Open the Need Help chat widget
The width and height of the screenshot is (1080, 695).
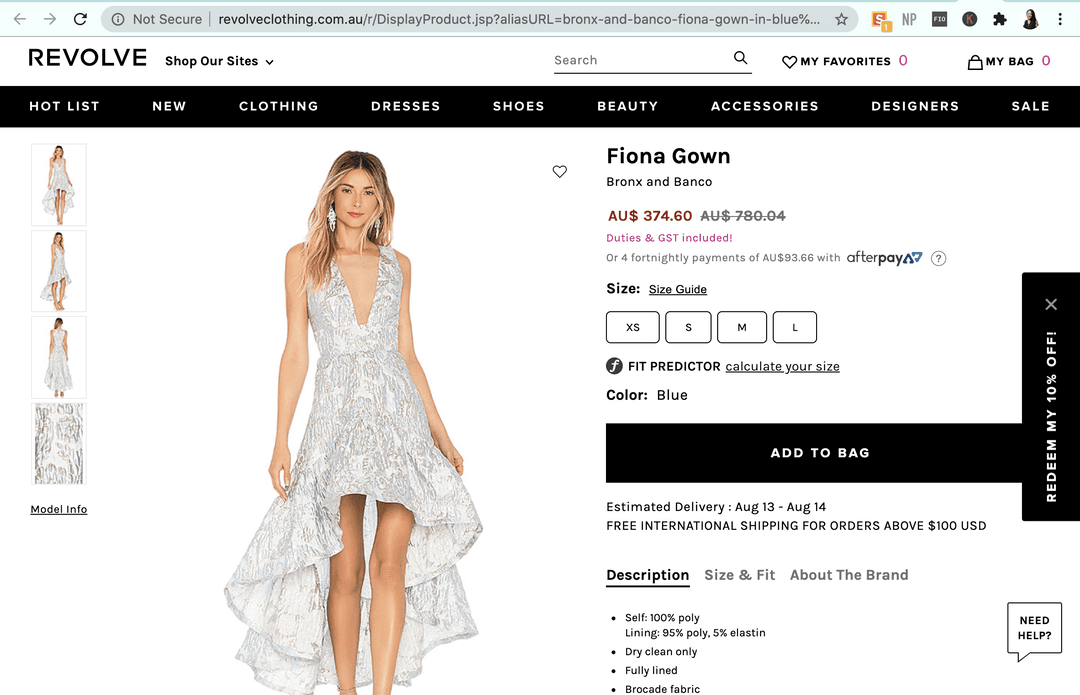(1034, 628)
